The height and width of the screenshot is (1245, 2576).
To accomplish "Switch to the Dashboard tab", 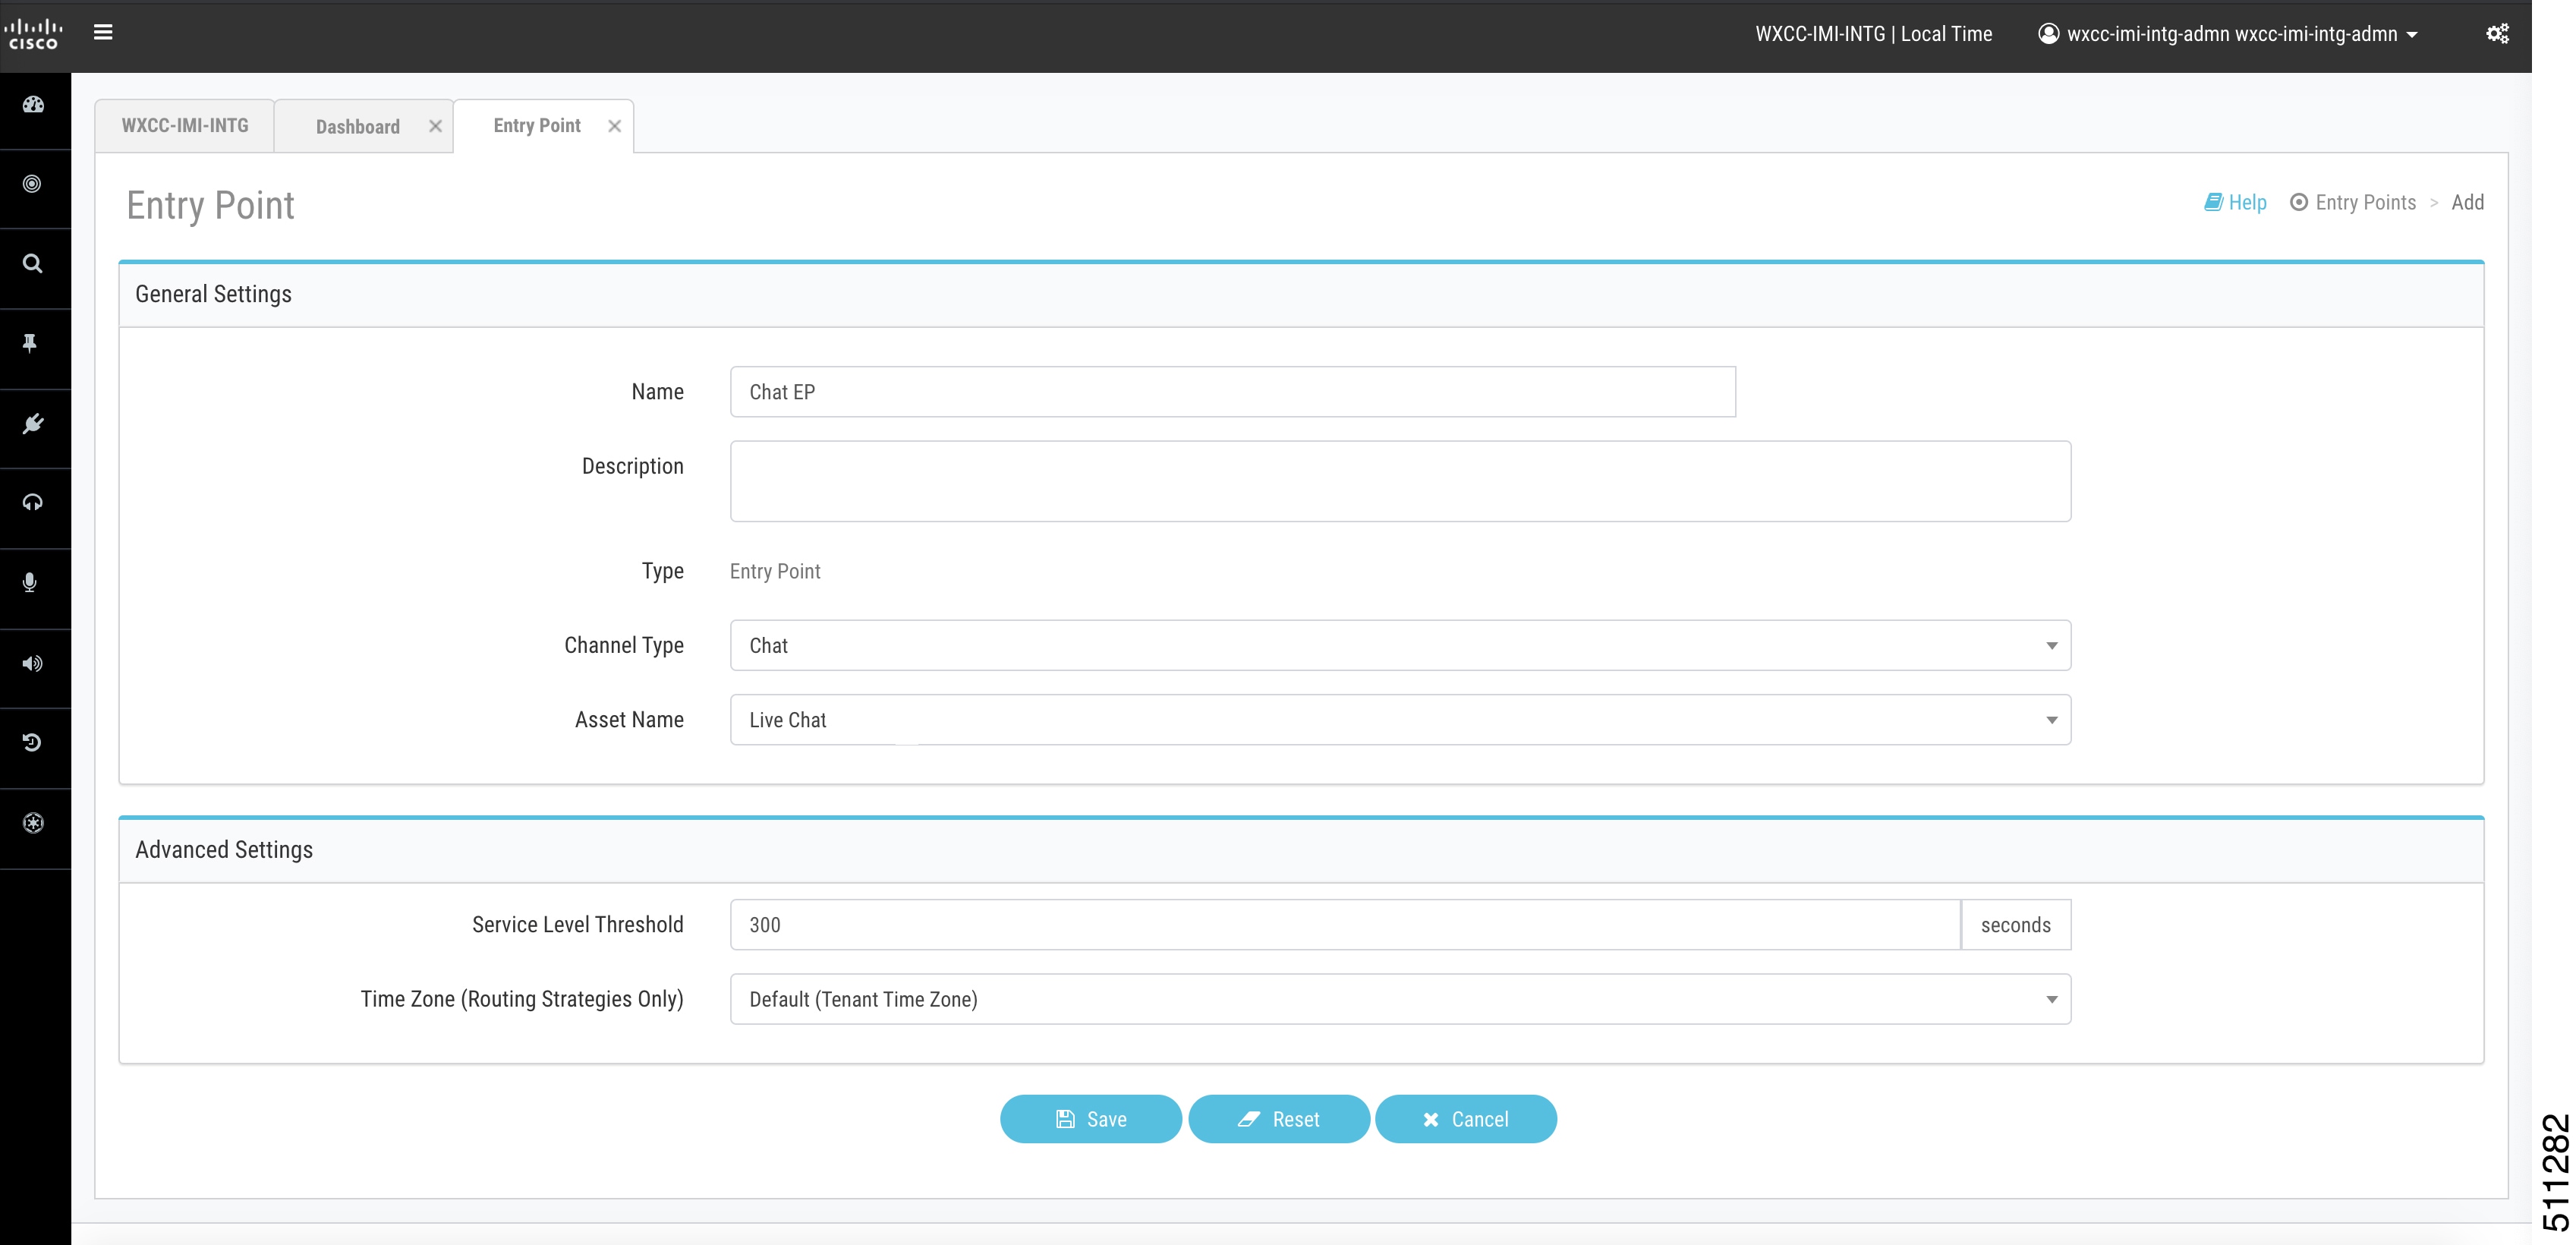I will 357,126.
